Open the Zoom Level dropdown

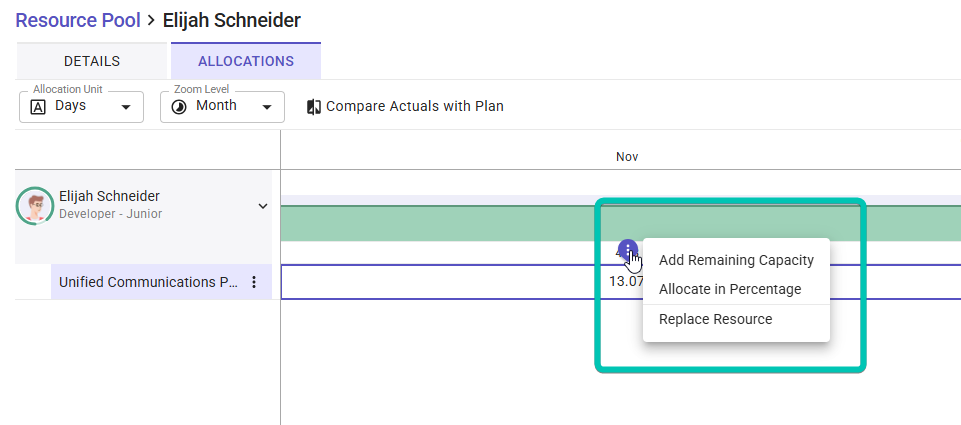(222, 106)
